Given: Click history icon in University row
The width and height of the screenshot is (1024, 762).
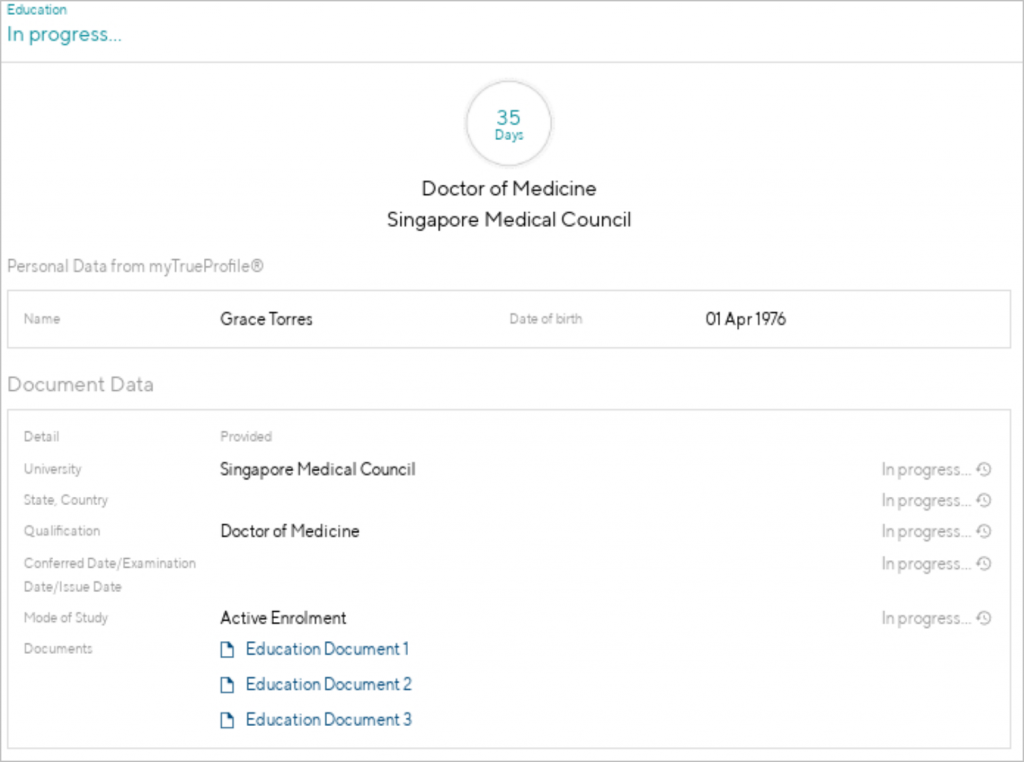Looking at the screenshot, I should [x=984, y=469].
